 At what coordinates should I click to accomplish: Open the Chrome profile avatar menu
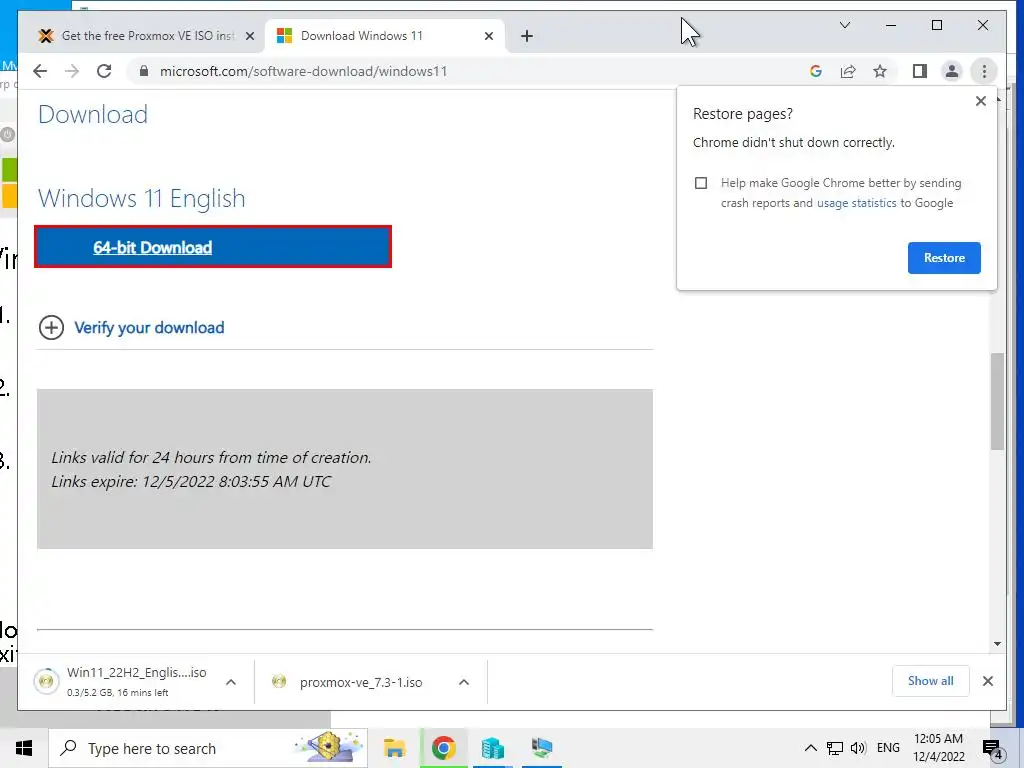coord(952,71)
